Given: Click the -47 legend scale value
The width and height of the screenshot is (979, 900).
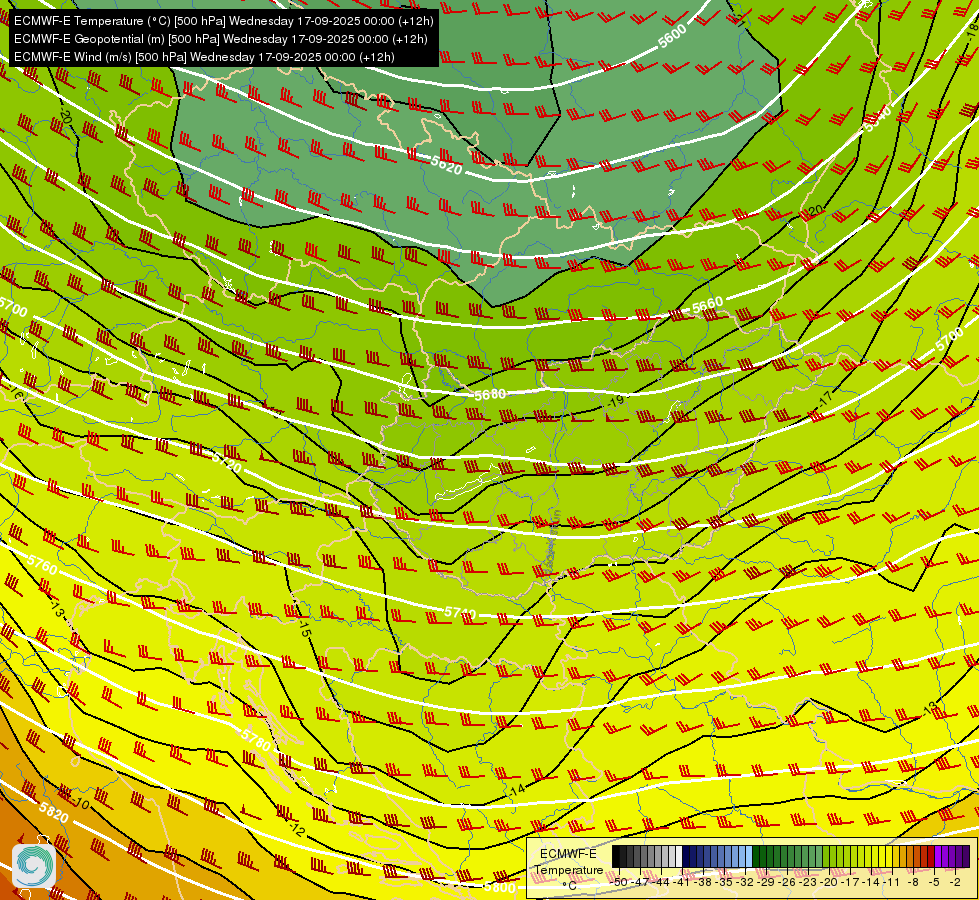Looking at the screenshot, I should [641, 882].
